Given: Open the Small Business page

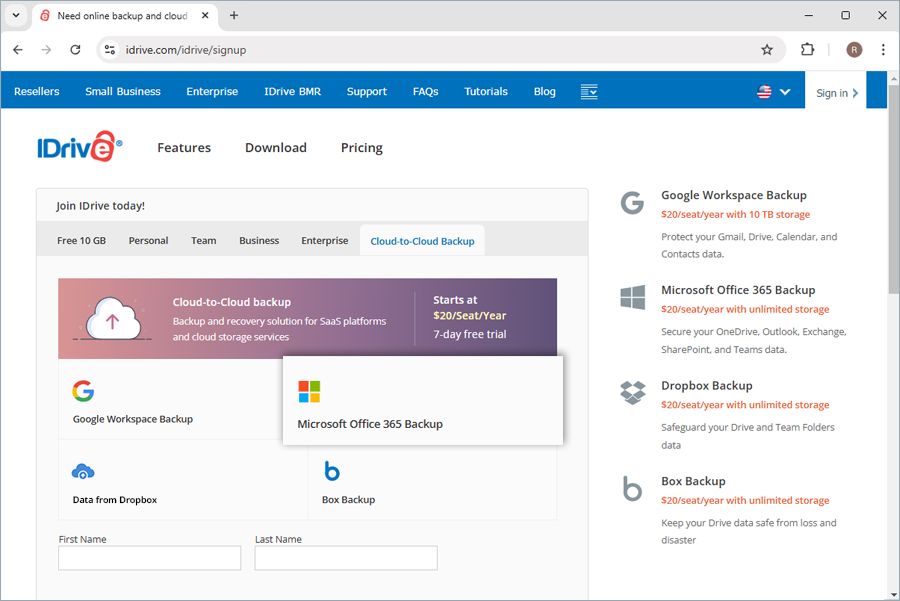Looking at the screenshot, I should [123, 92].
